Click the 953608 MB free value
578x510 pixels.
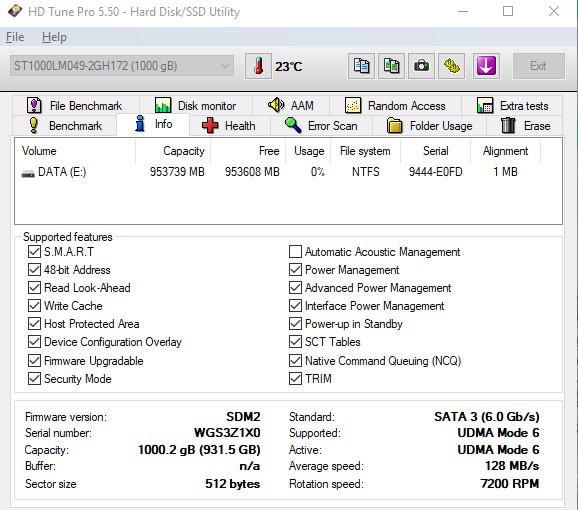coord(253,172)
